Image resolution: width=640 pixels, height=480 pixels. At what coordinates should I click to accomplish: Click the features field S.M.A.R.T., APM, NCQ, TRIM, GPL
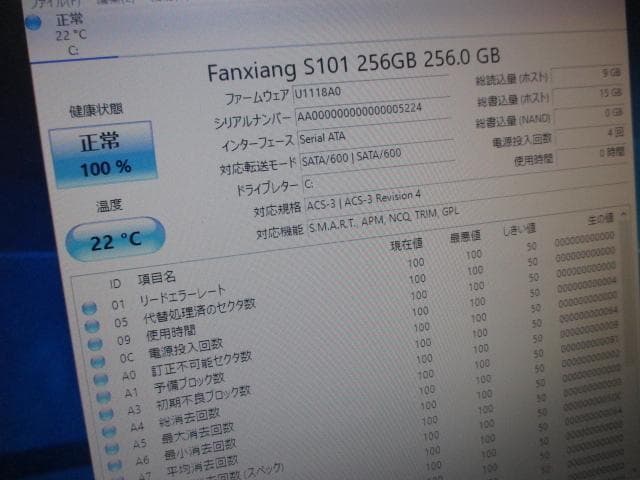pyautogui.click(x=469, y=217)
